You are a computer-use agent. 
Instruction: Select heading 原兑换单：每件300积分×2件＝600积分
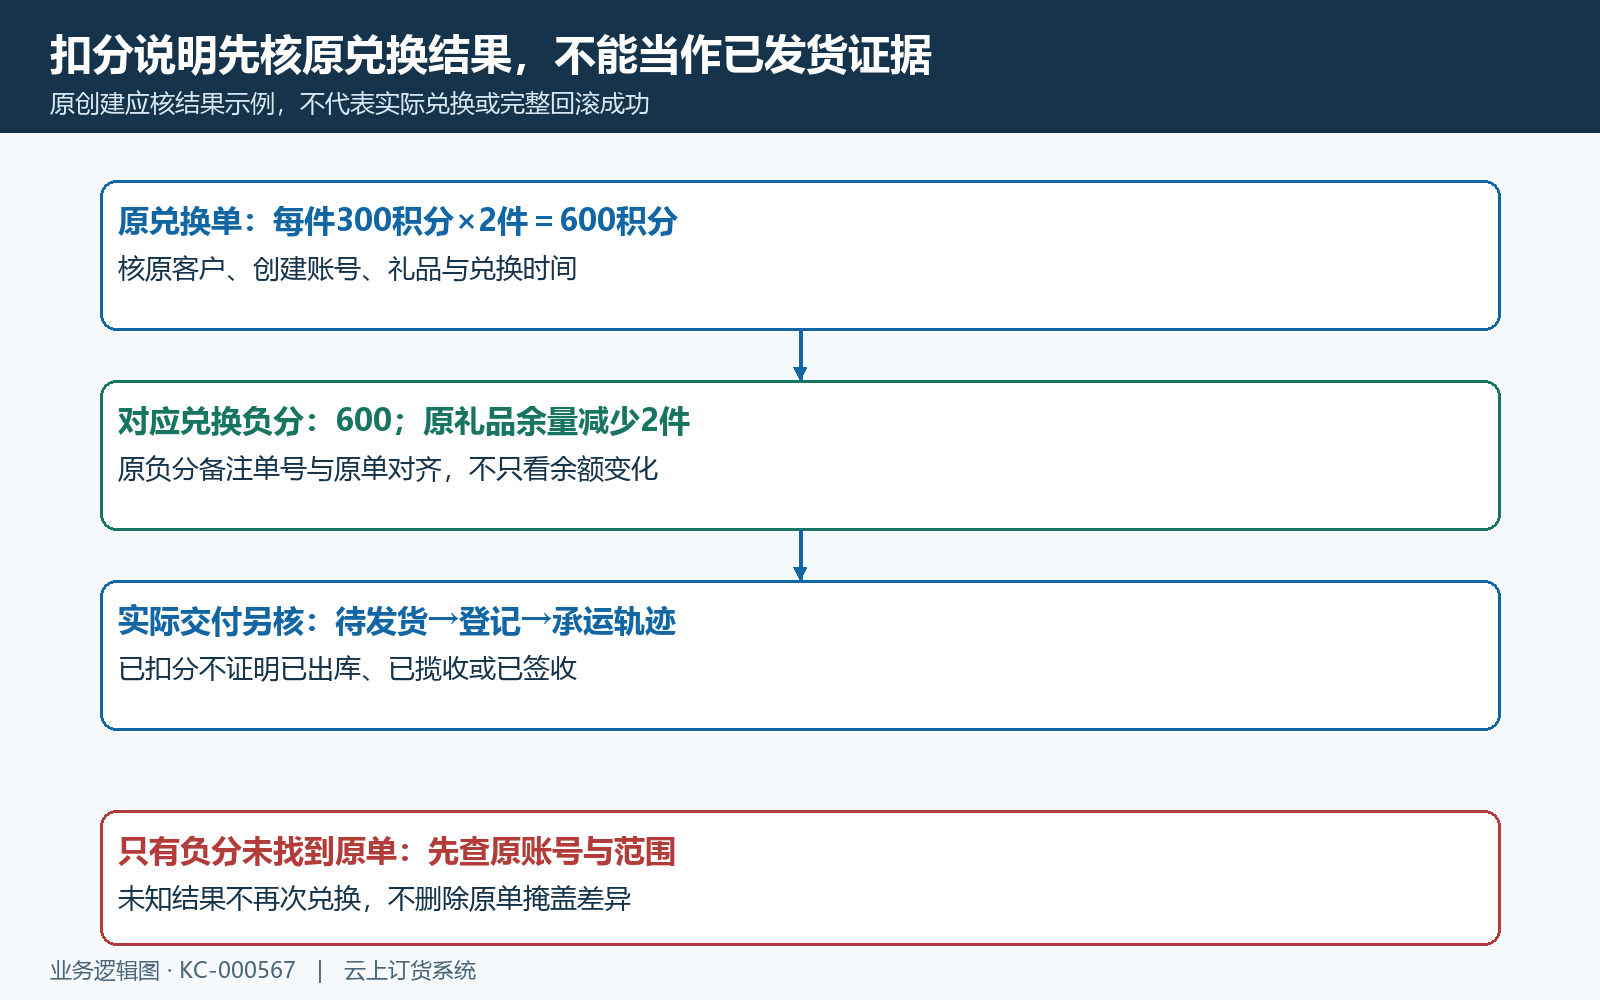pos(397,221)
